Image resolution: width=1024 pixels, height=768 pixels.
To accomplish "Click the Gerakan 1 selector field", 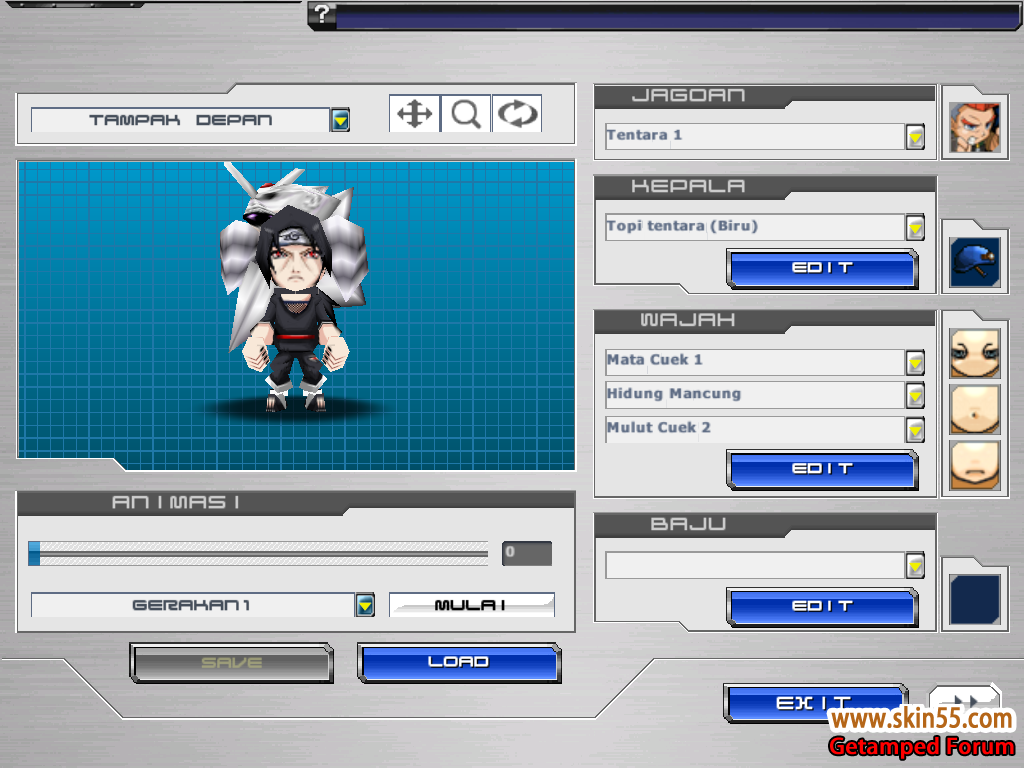I will (x=193, y=605).
